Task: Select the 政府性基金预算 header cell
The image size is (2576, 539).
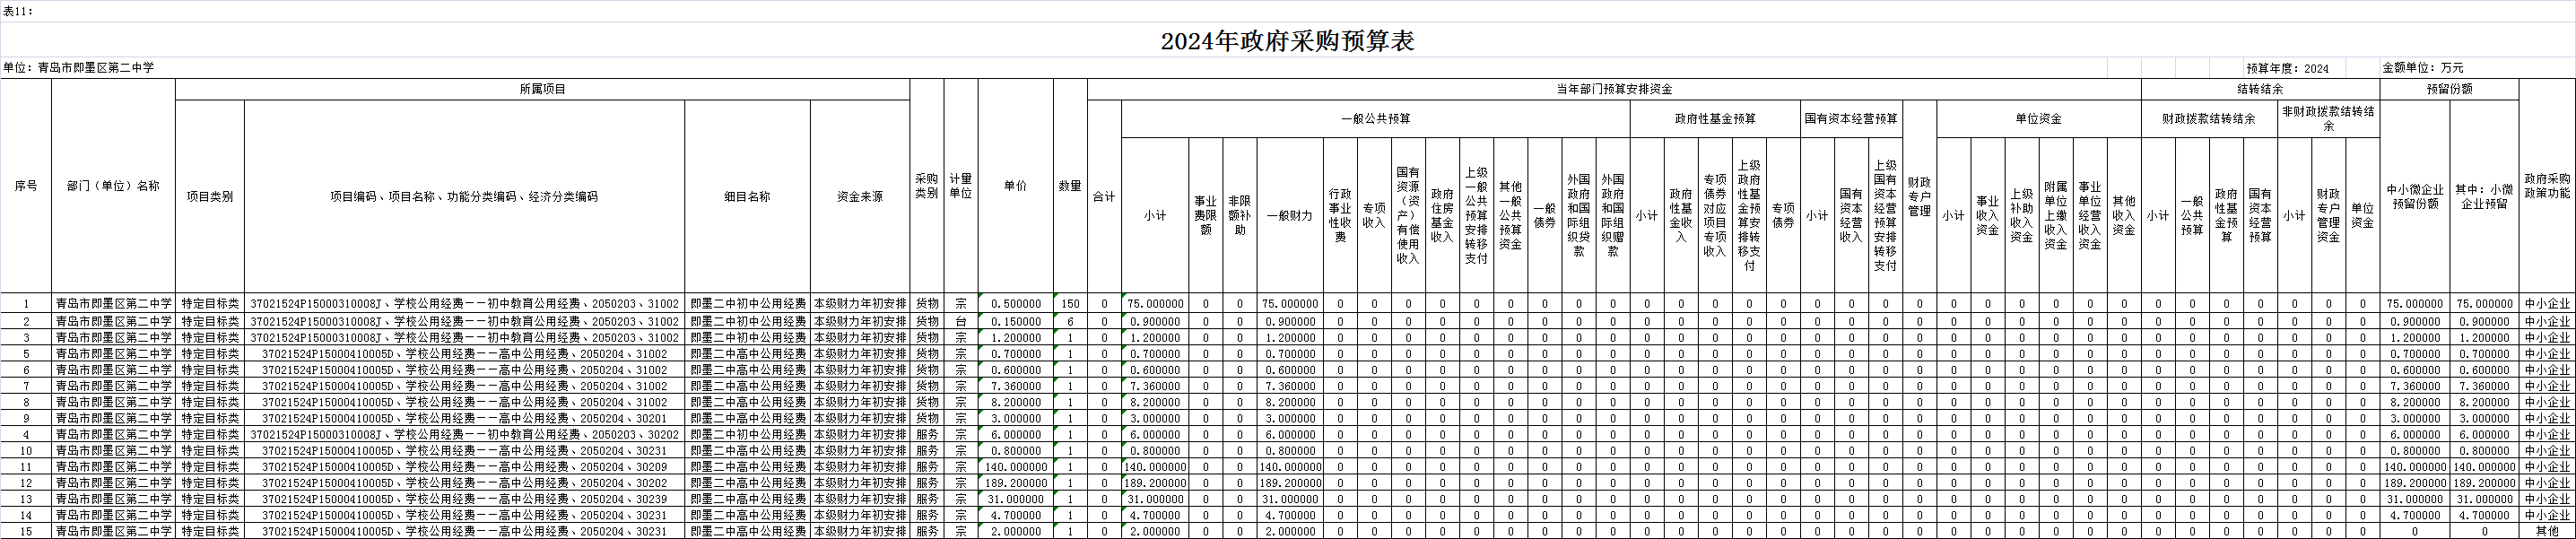Action: (x=1715, y=118)
